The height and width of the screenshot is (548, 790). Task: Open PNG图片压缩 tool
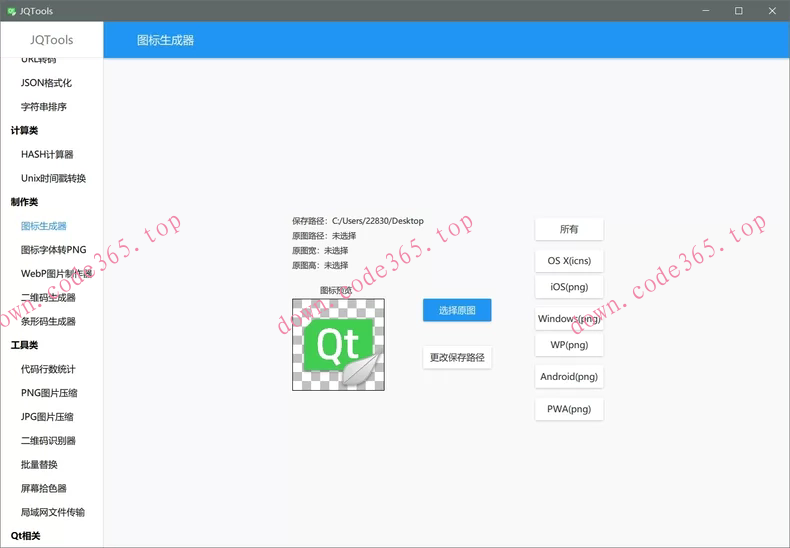coord(49,393)
